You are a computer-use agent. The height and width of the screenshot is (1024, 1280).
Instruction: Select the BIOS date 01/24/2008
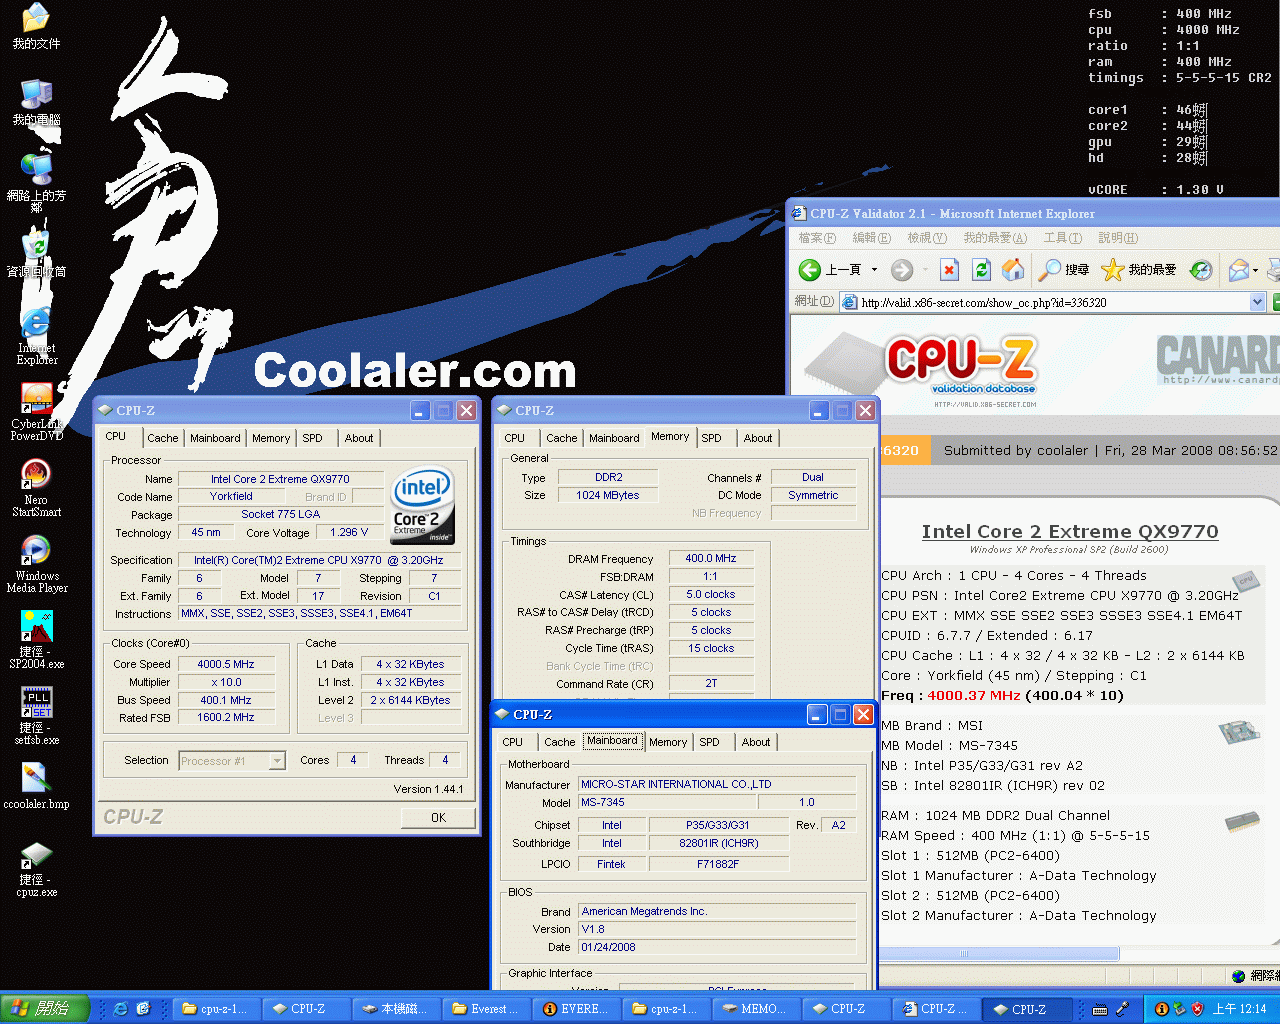pyautogui.click(x=717, y=947)
